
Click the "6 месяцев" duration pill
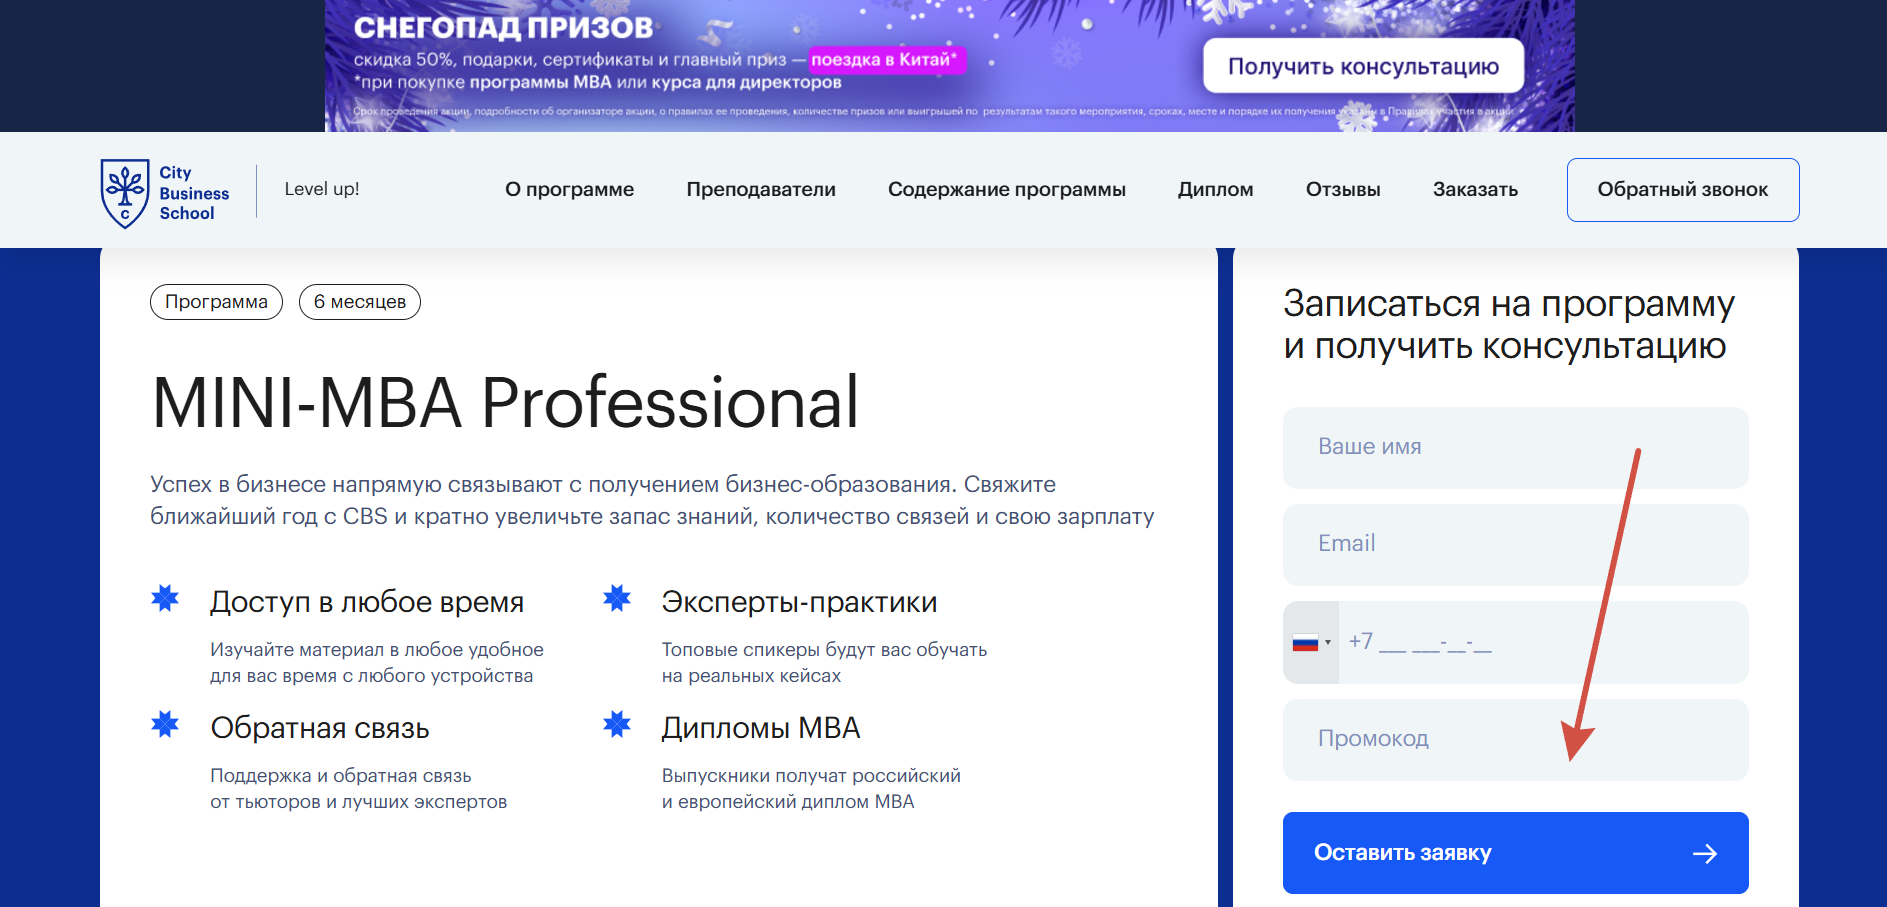coord(360,302)
